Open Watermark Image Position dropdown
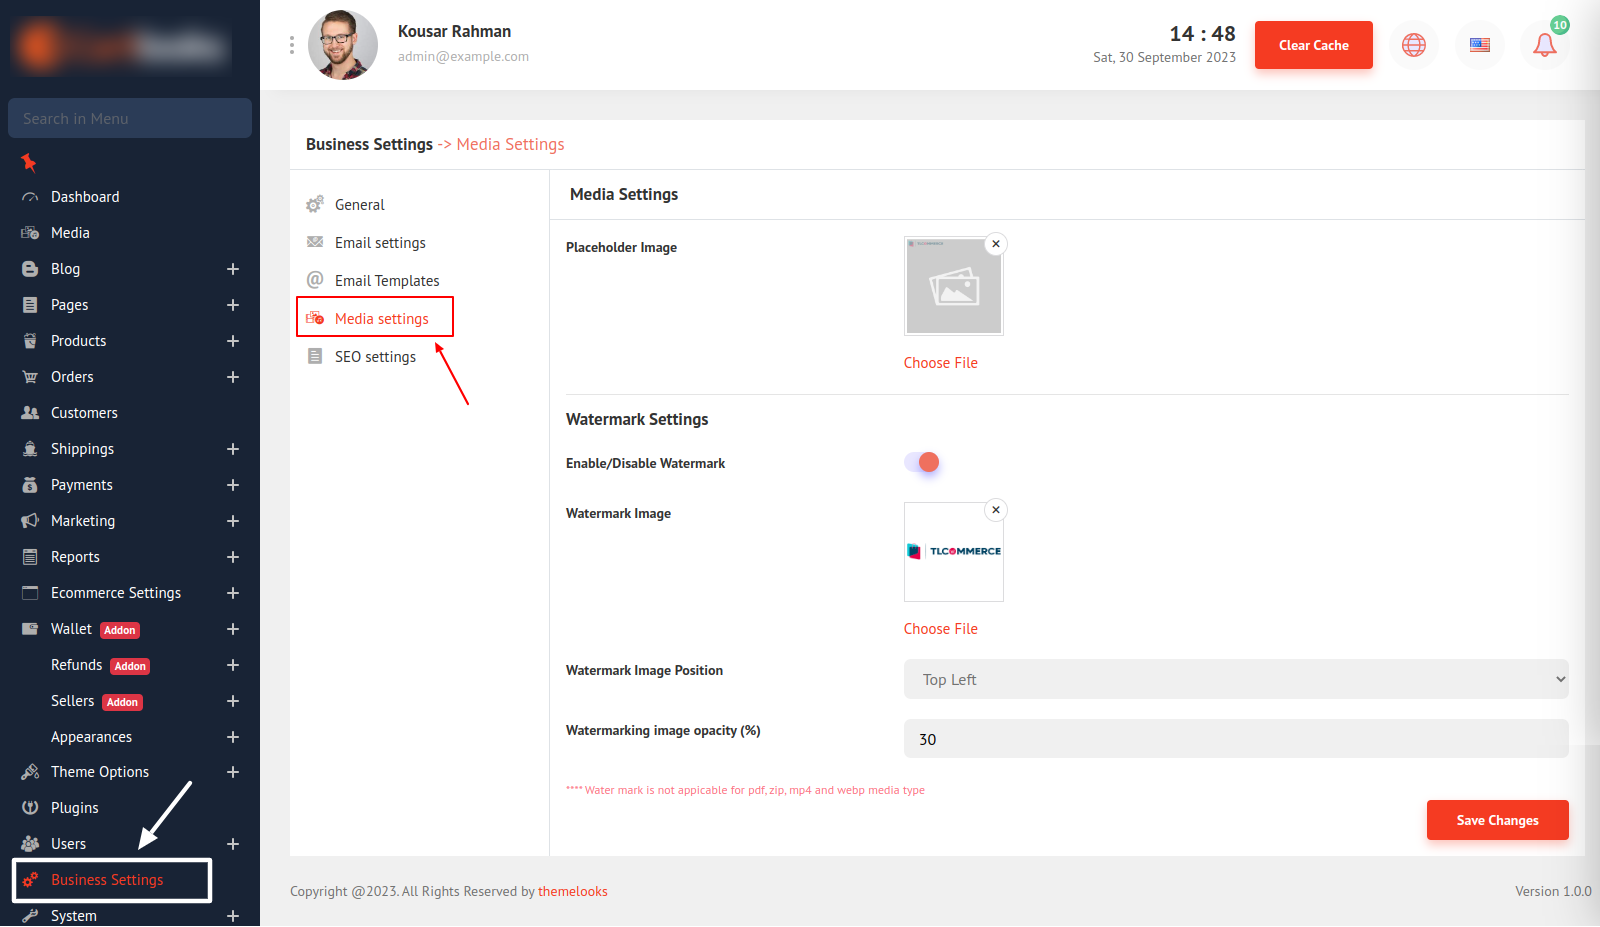 1235,679
